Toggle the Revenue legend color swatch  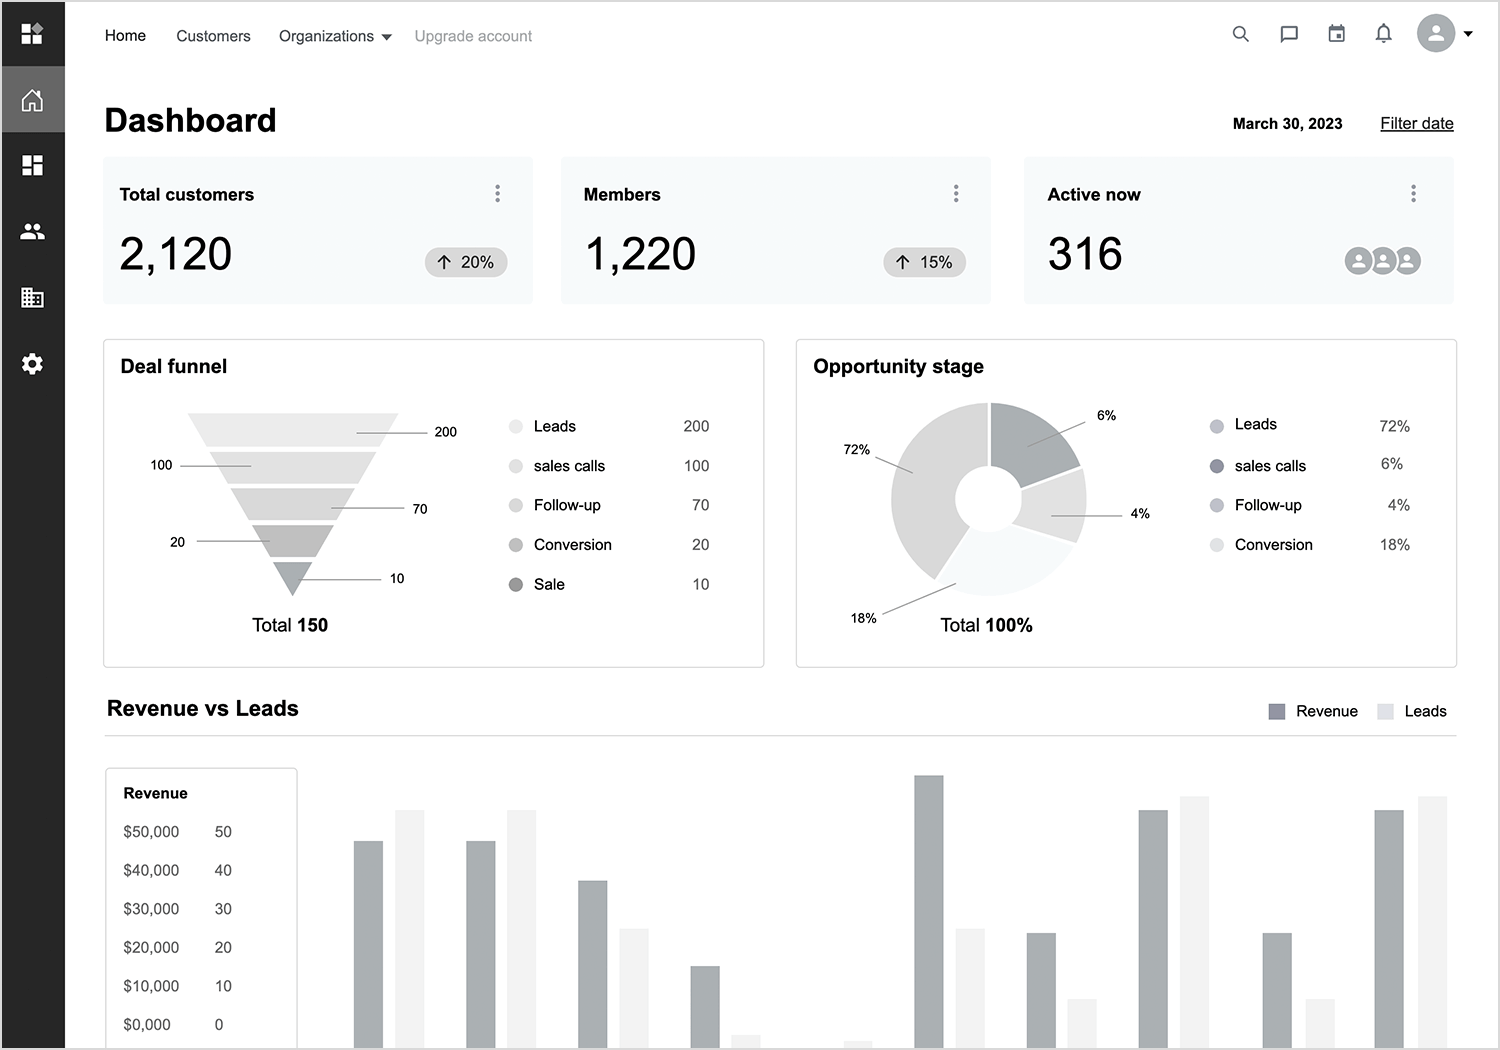[x=1276, y=712]
